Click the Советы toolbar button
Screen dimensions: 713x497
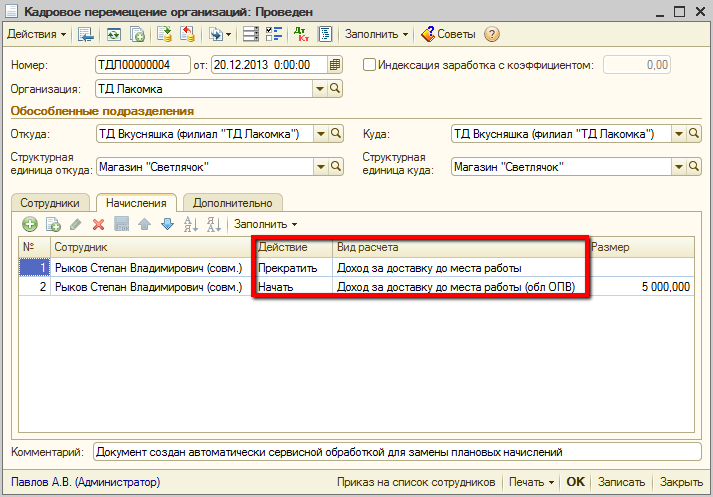point(447,34)
